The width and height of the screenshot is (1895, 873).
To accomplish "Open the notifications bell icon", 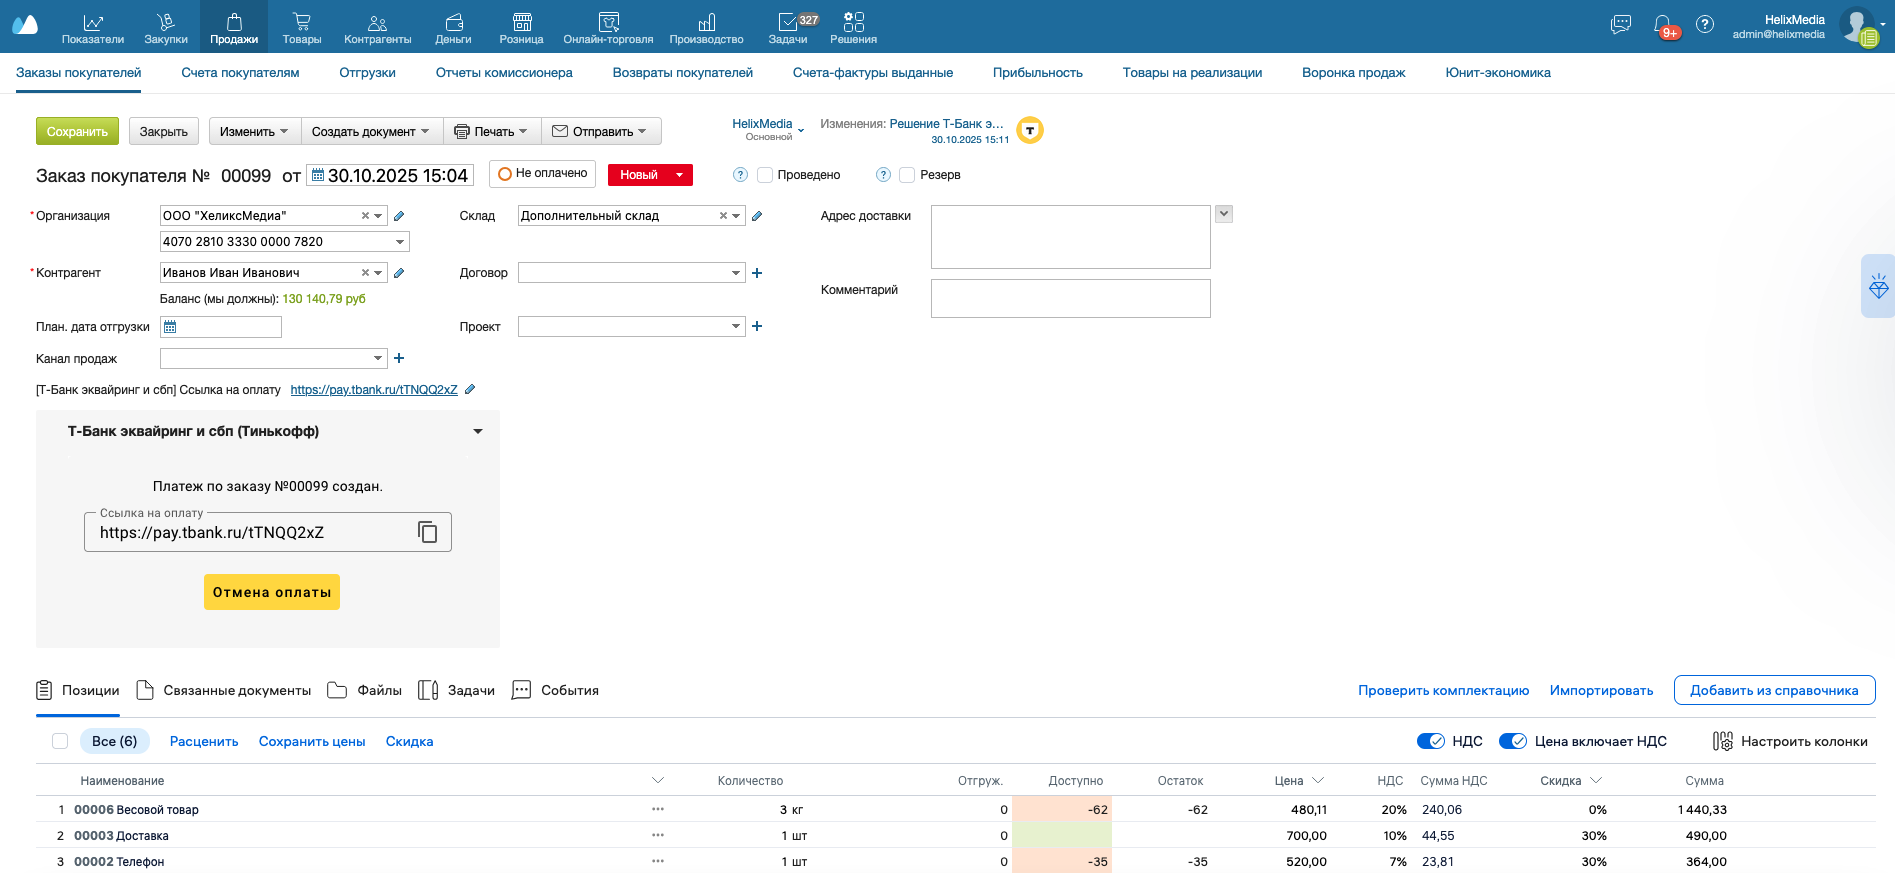I will click(x=1662, y=25).
